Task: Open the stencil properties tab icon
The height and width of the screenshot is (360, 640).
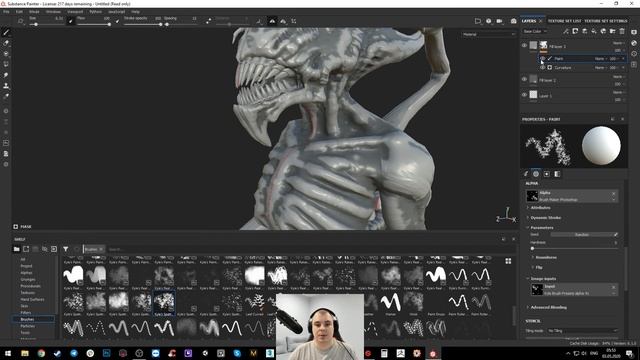Action: [x=547, y=174]
